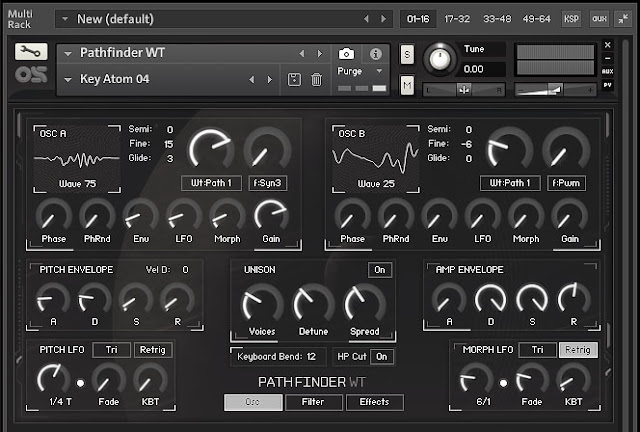Click the KSP button in the rack header
640x432 pixels.
click(x=571, y=19)
